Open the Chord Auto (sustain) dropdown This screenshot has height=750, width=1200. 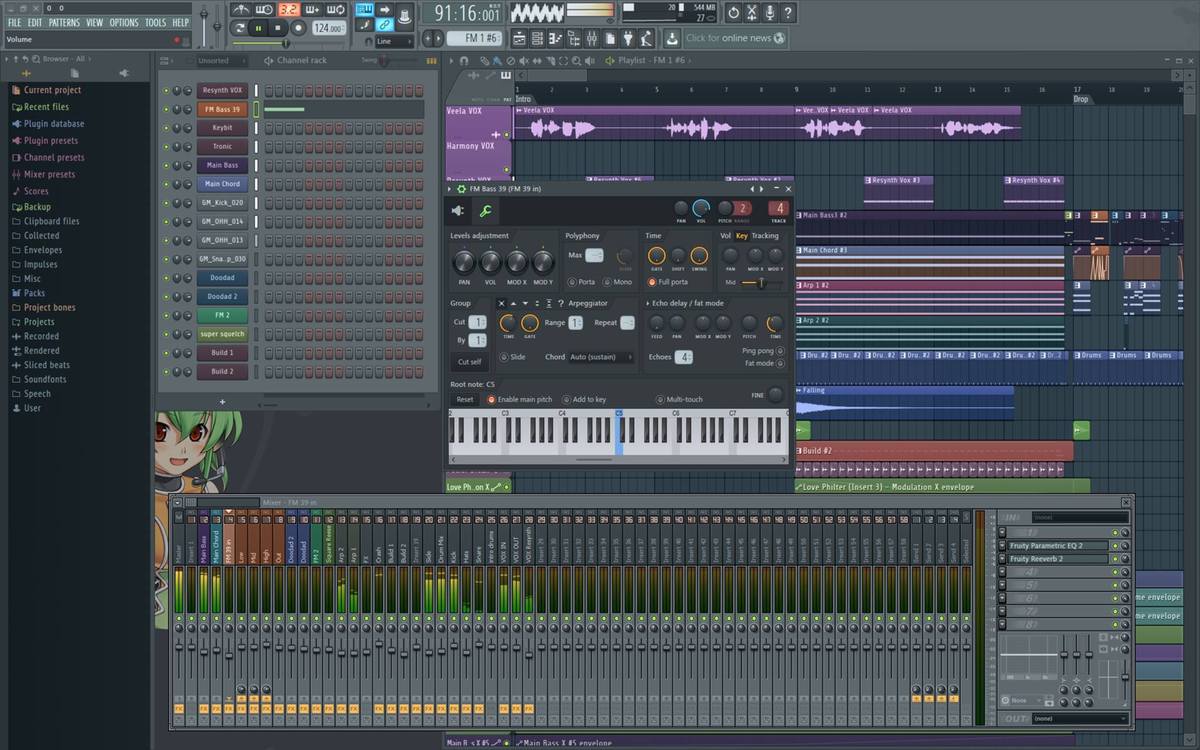click(602, 357)
